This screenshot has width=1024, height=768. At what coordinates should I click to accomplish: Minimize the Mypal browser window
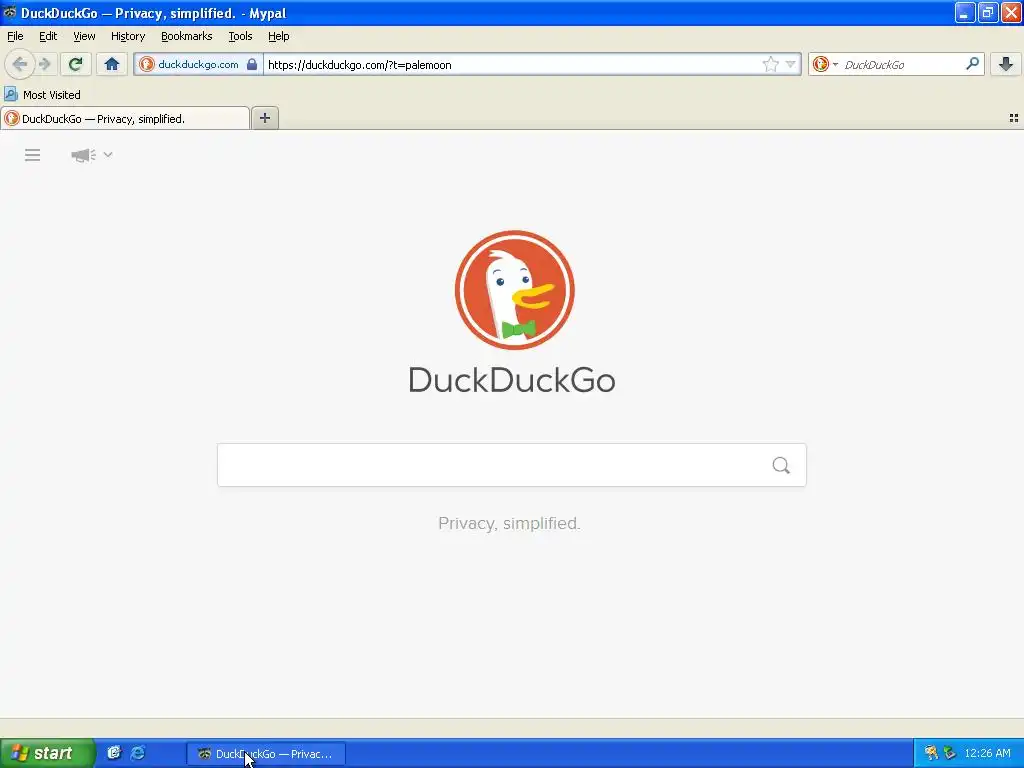point(965,12)
